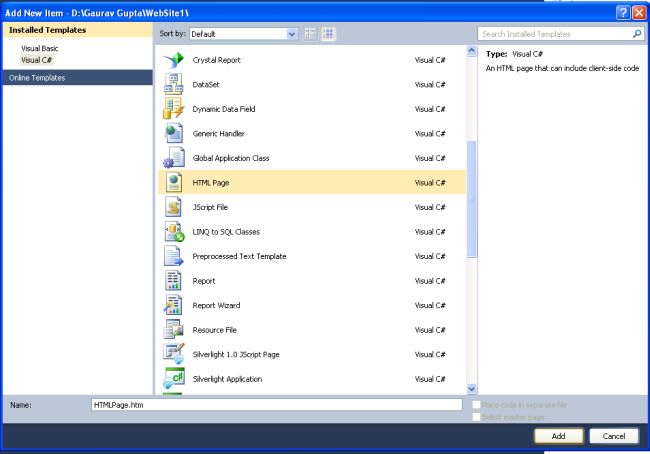This screenshot has height=454, width=650.
Task: Select Visual C# language node
Action: [36, 60]
